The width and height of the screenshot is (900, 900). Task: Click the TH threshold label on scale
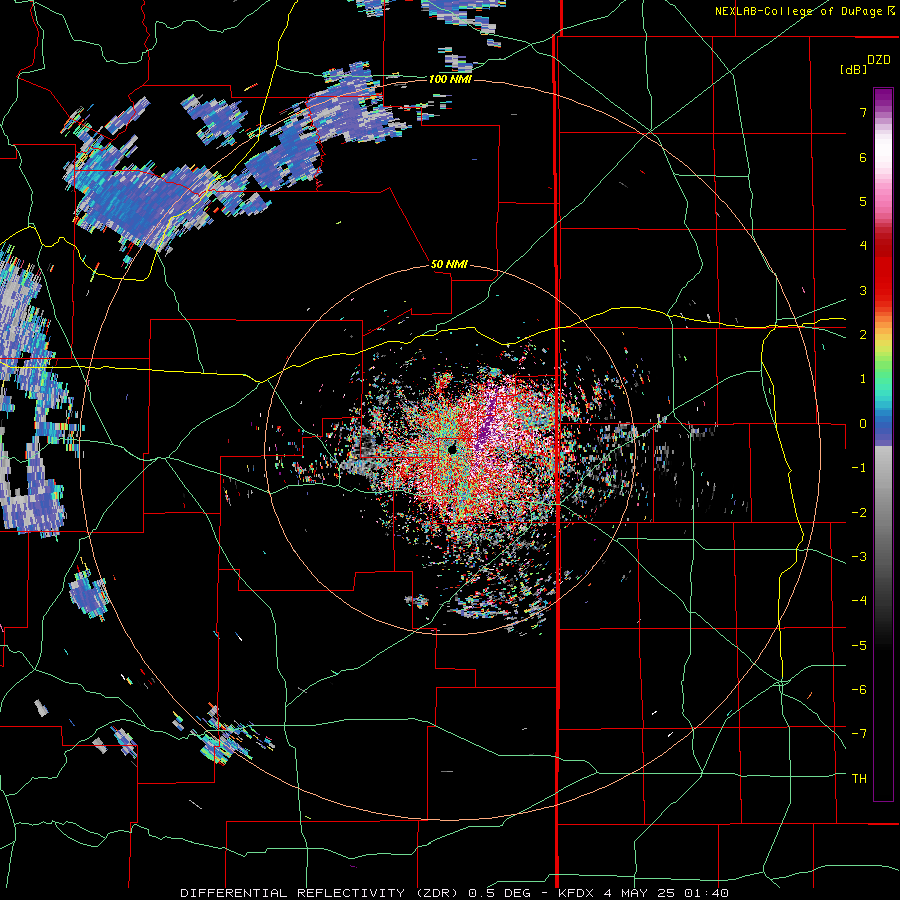[859, 779]
